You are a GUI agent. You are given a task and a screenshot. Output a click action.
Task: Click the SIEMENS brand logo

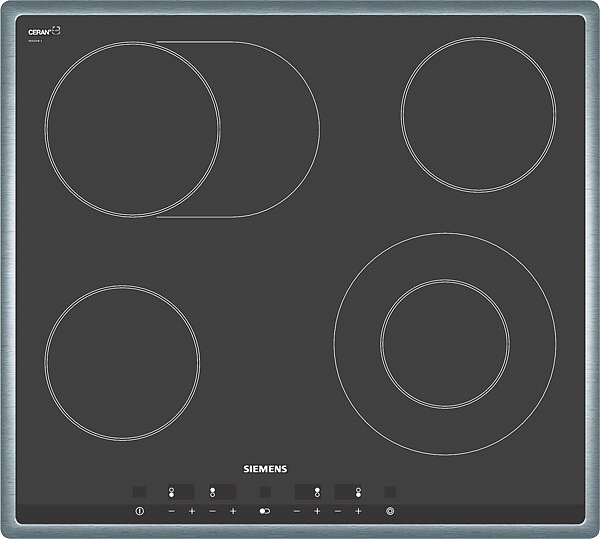265,469
